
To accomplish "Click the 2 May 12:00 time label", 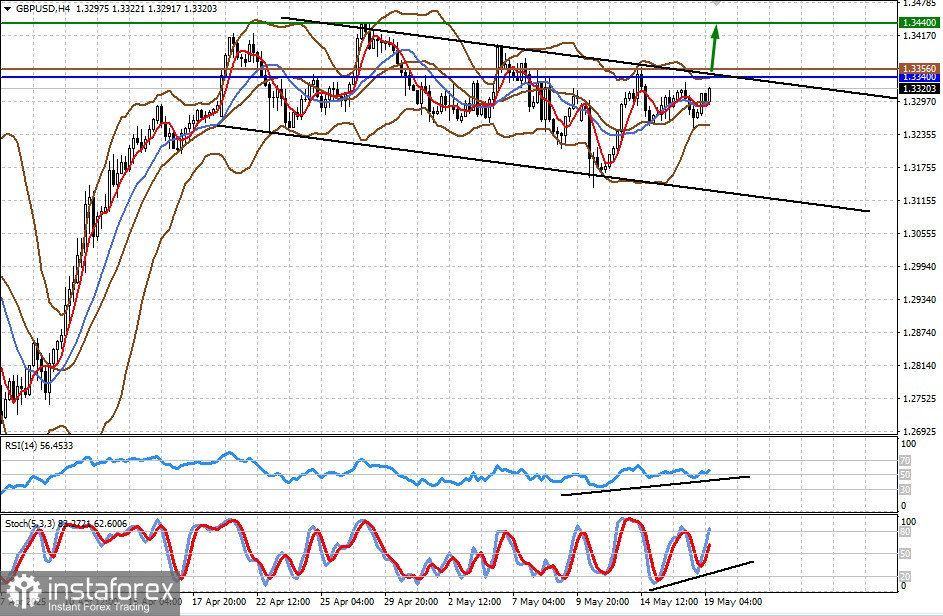I will click(x=475, y=602).
